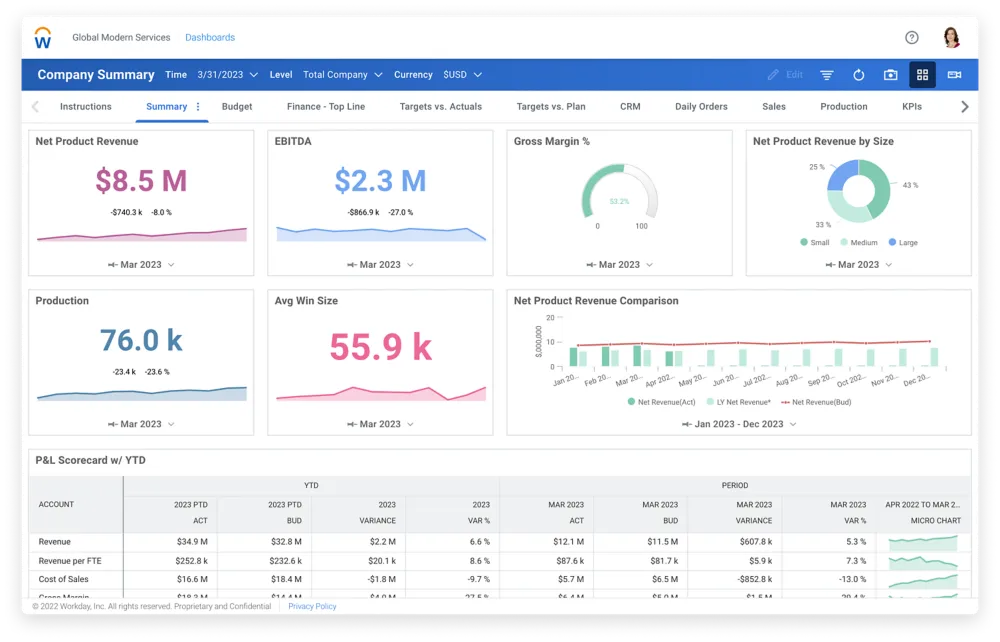Open the user profile avatar
This screenshot has width=1000, height=642.
click(x=951, y=38)
